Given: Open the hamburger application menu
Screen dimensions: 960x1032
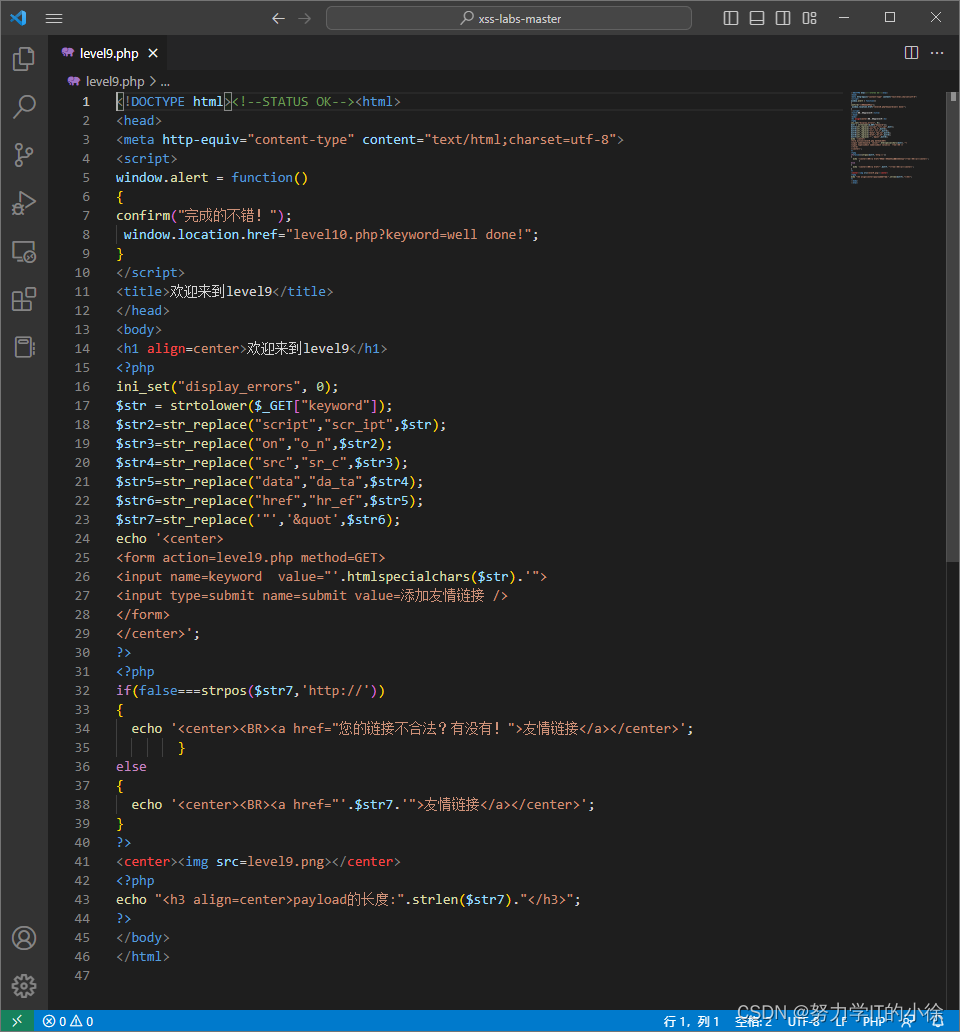Looking at the screenshot, I should point(54,18).
